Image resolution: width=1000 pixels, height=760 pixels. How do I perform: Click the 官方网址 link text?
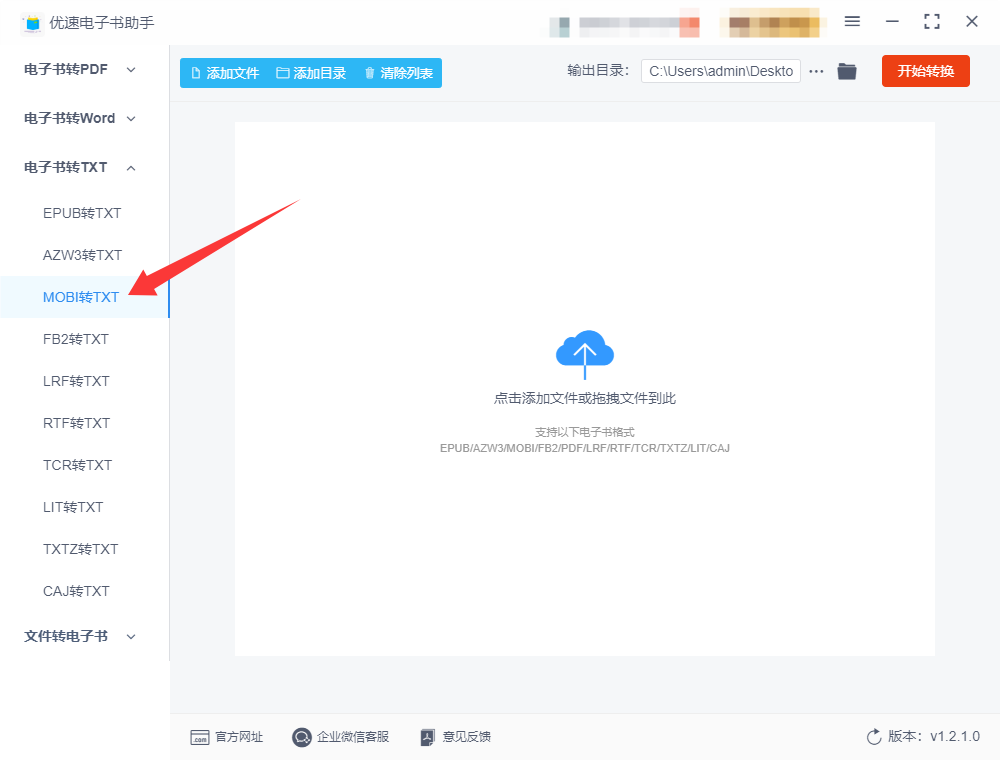click(239, 737)
